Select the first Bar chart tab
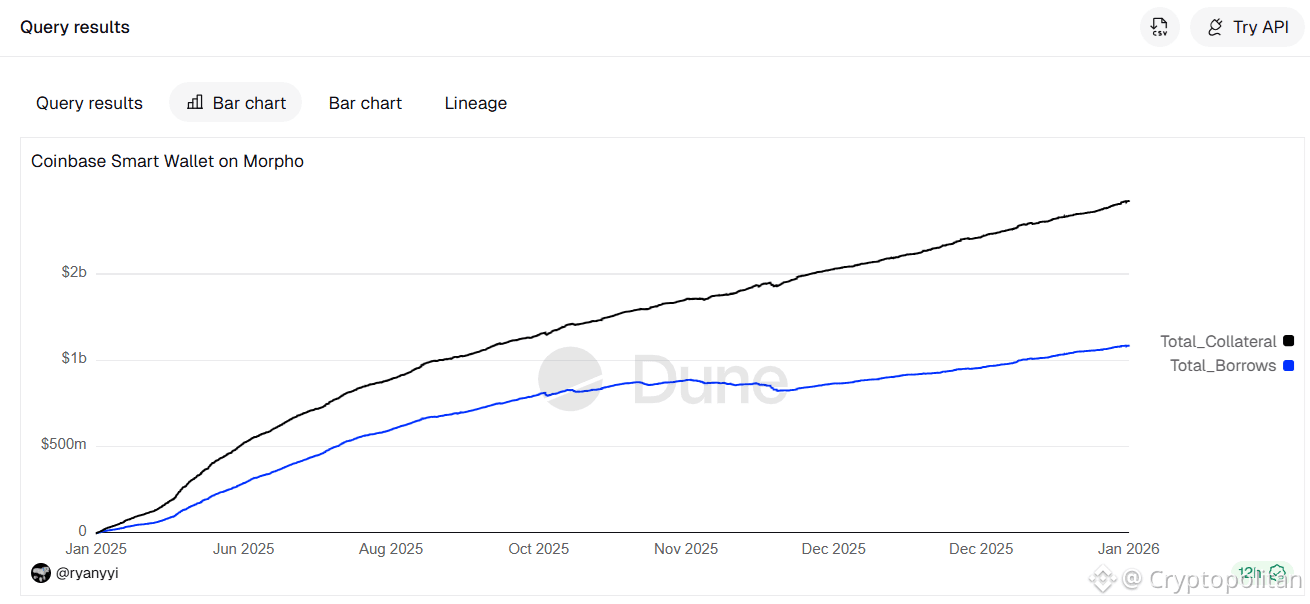The height and width of the screenshot is (604, 1310). (236, 103)
